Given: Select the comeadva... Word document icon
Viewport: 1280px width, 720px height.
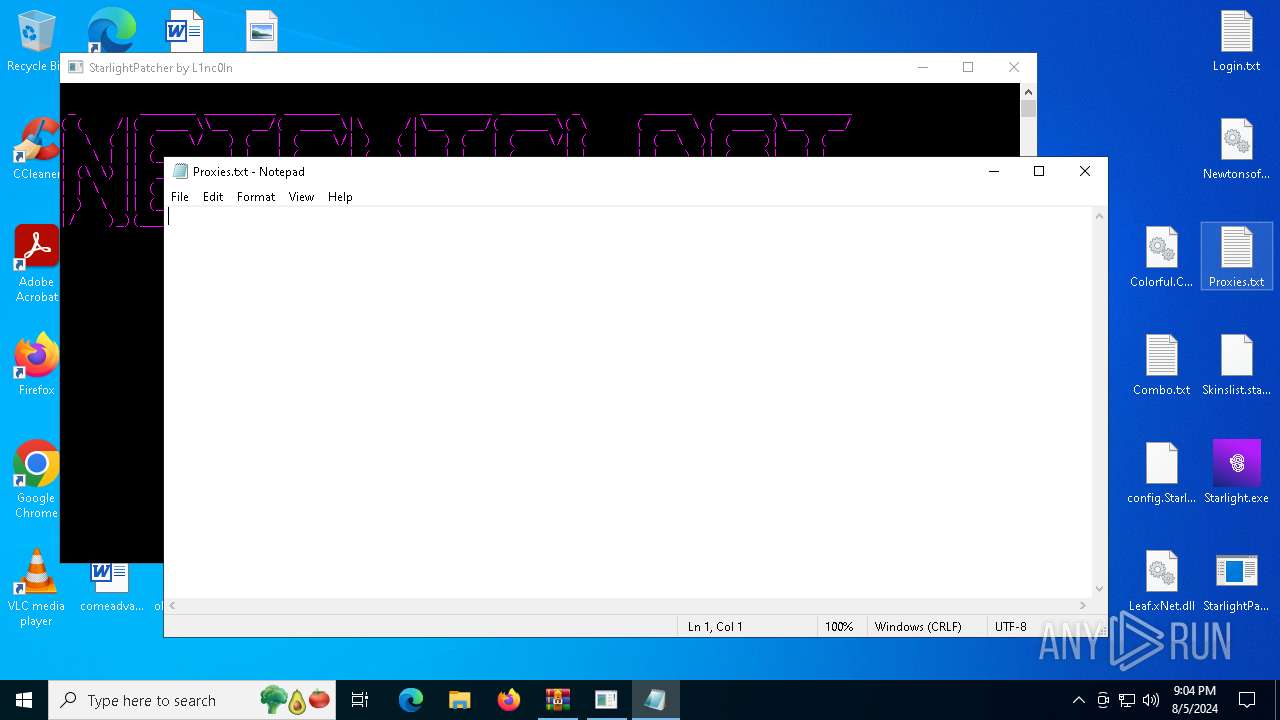Looking at the screenshot, I should tap(111, 588).
